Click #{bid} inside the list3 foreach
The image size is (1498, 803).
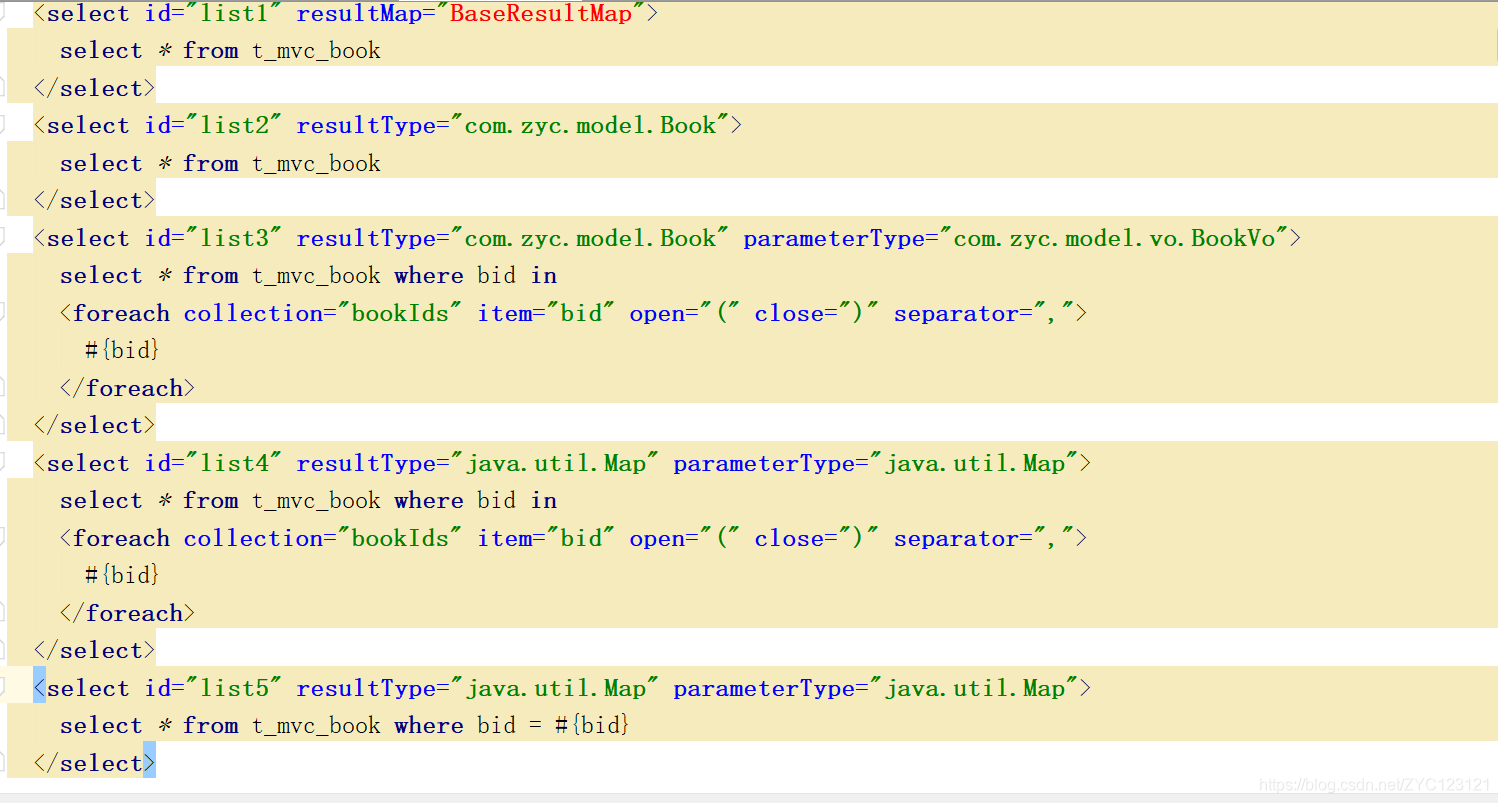[123, 351]
